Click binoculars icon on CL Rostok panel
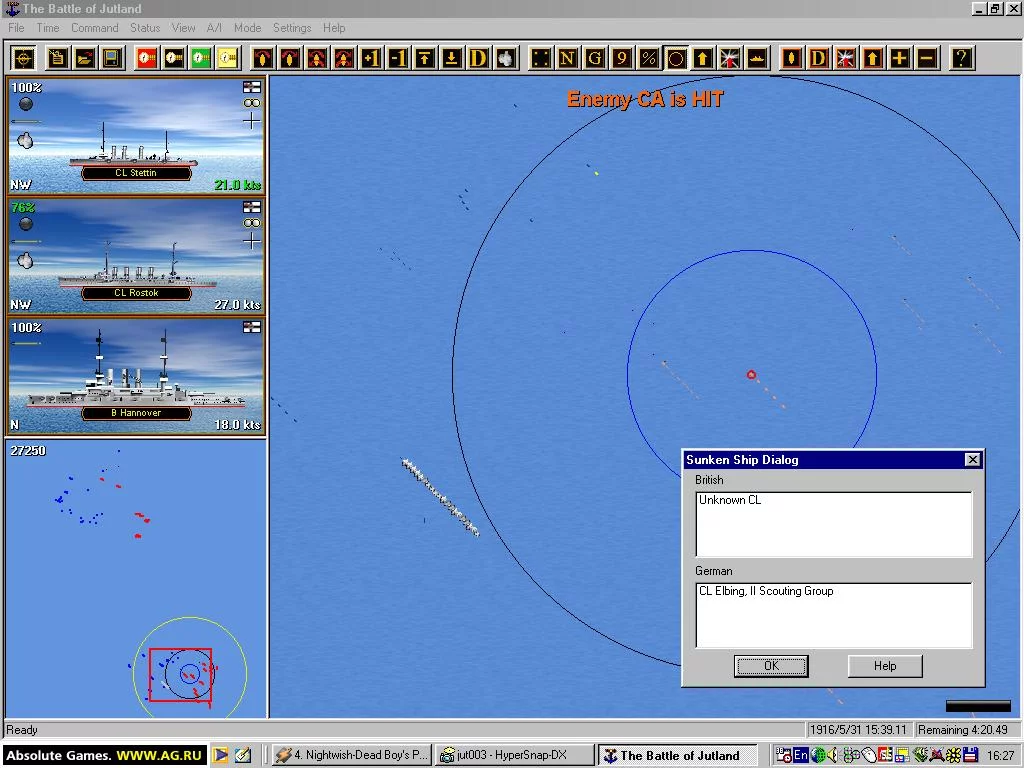The height and width of the screenshot is (768, 1024). (251, 223)
